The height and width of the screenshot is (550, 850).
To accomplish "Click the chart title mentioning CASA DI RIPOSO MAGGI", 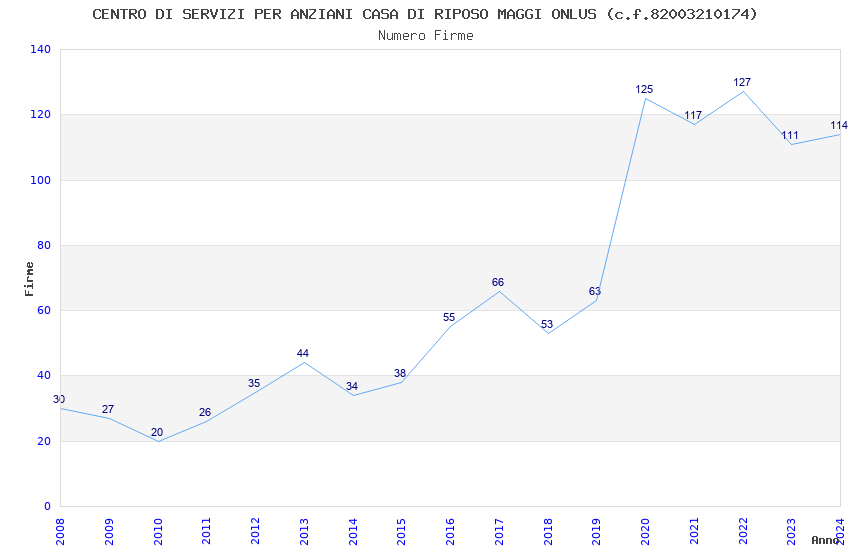I will [x=424, y=15].
